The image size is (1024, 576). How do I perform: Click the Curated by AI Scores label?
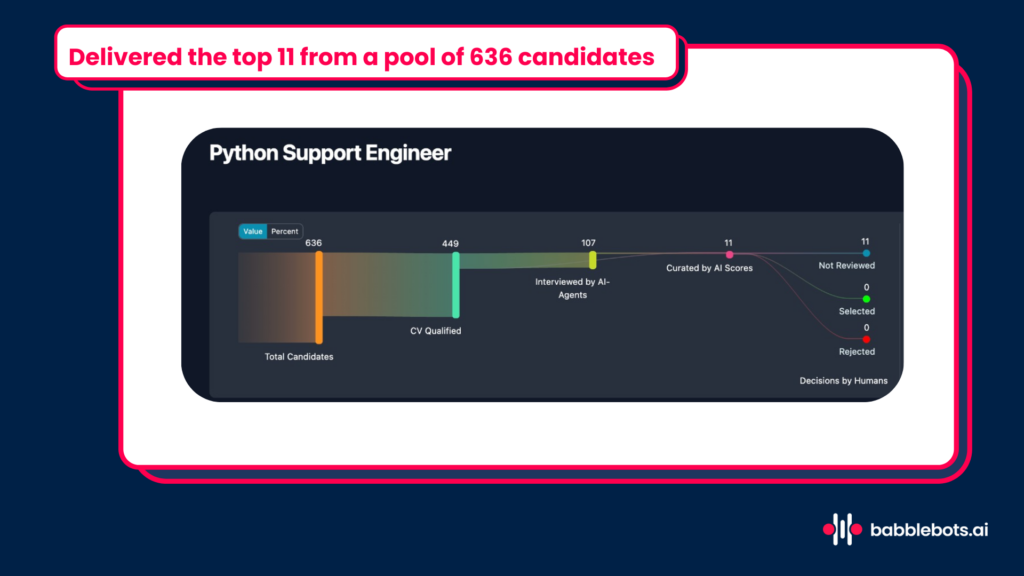pyautogui.click(x=709, y=268)
